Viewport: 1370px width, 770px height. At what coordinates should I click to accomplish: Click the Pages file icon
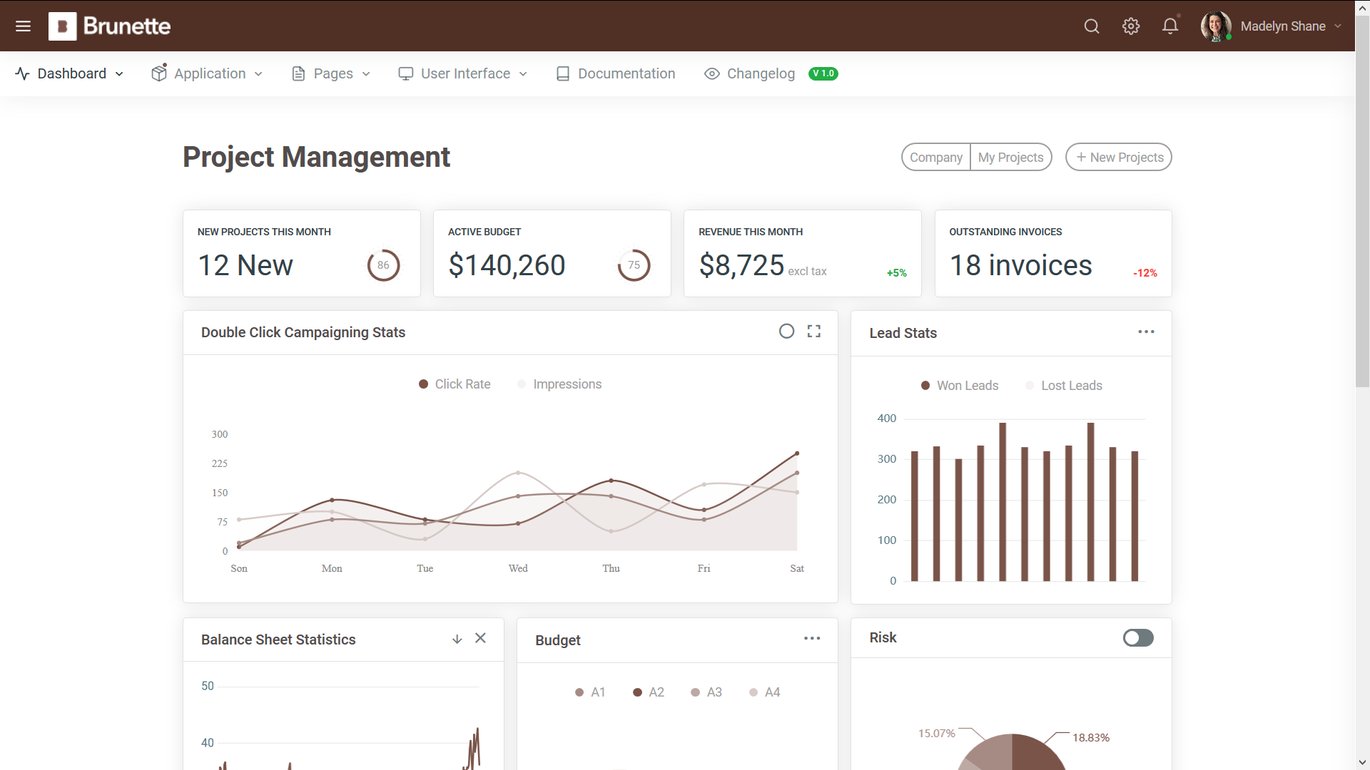[x=298, y=74]
